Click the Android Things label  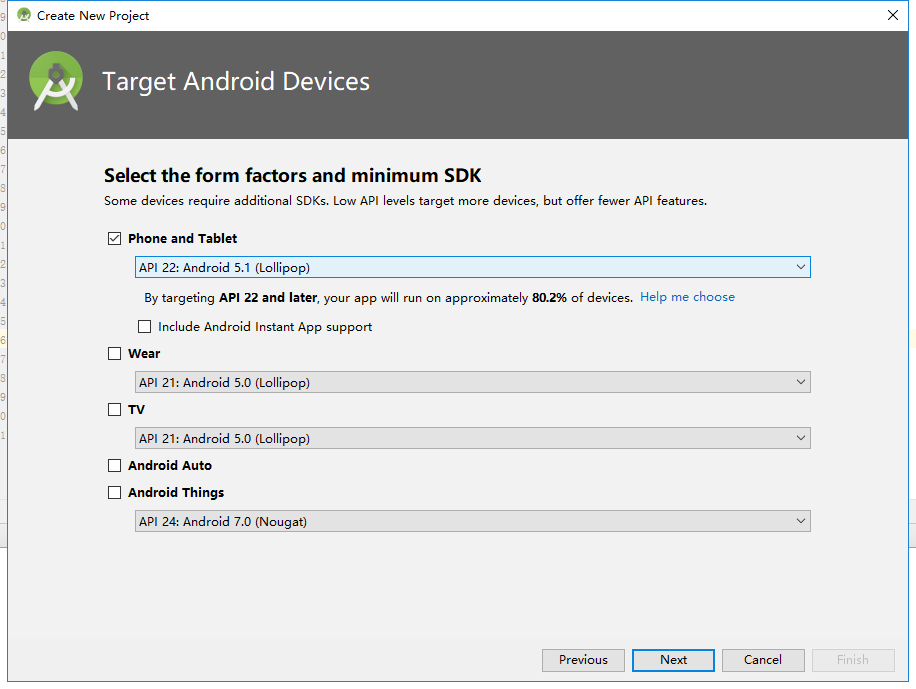(176, 493)
